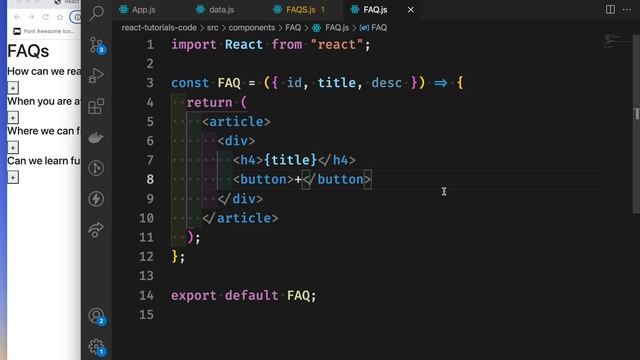Click react-tutorials-code in breadcrumb
The height and width of the screenshot is (360, 640).
pyautogui.click(x=159, y=28)
